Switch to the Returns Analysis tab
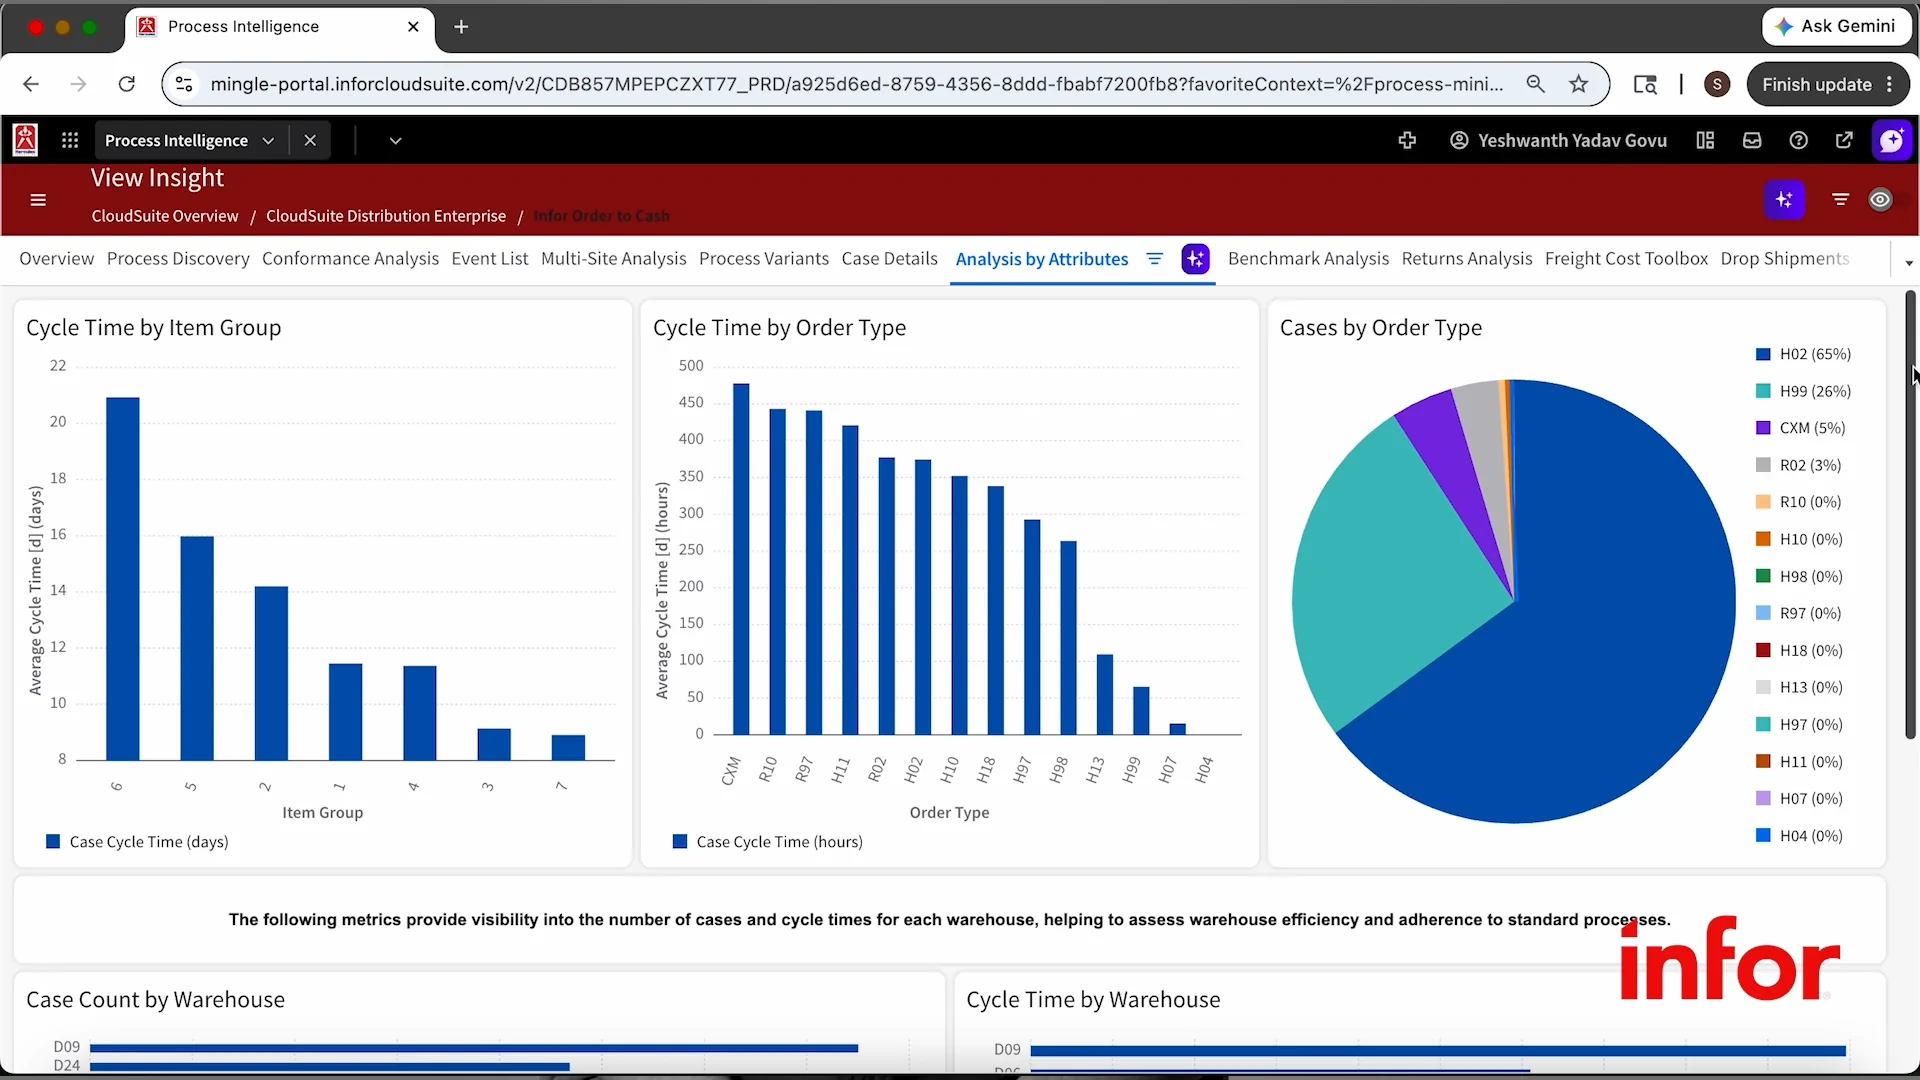The width and height of the screenshot is (1920, 1080). [1467, 259]
